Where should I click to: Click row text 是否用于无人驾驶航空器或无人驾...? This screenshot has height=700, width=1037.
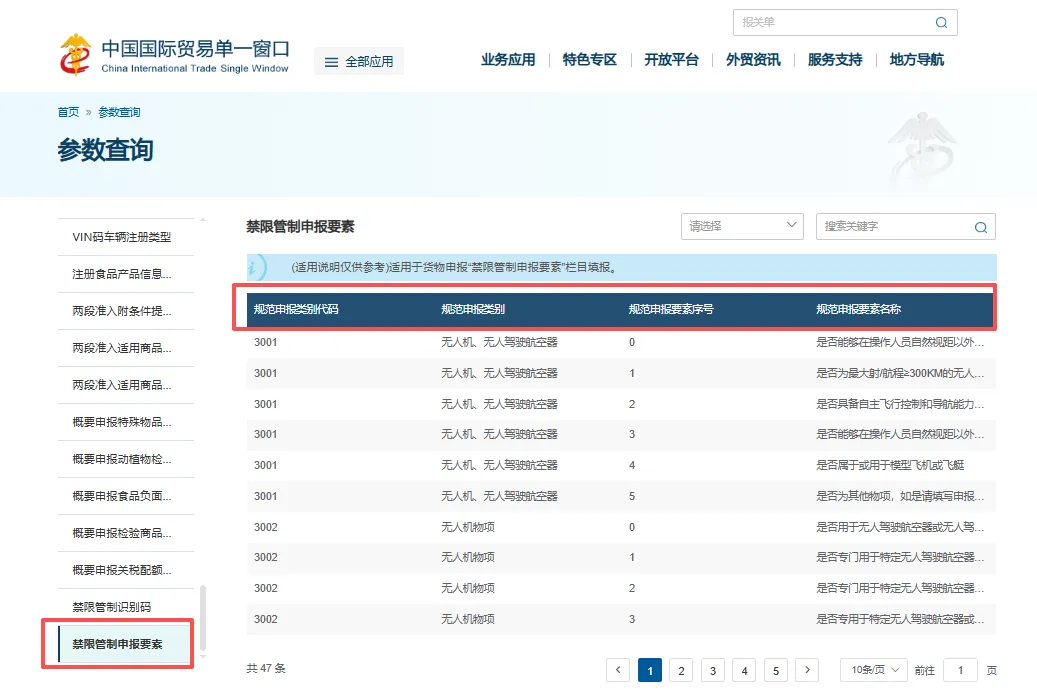tap(900, 527)
